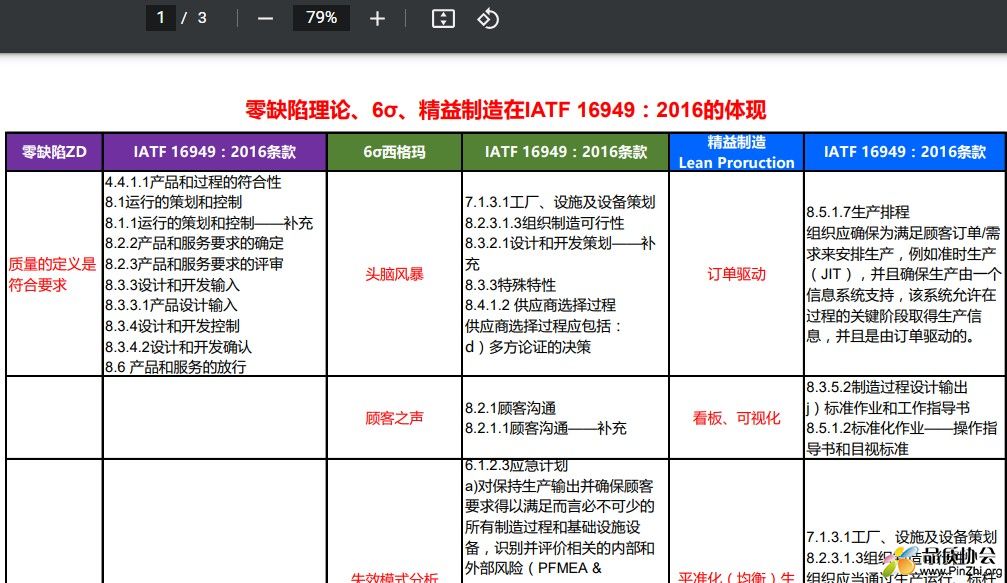Select the line 8.3.5.2制造过程设计输出
The image size is (1007, 583).
coord(887,387)
